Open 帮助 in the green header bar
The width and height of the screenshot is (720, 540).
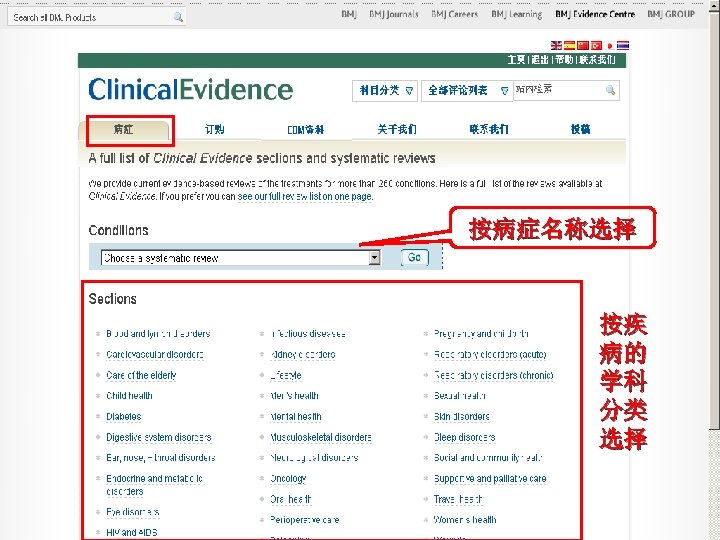coord(564,60)
